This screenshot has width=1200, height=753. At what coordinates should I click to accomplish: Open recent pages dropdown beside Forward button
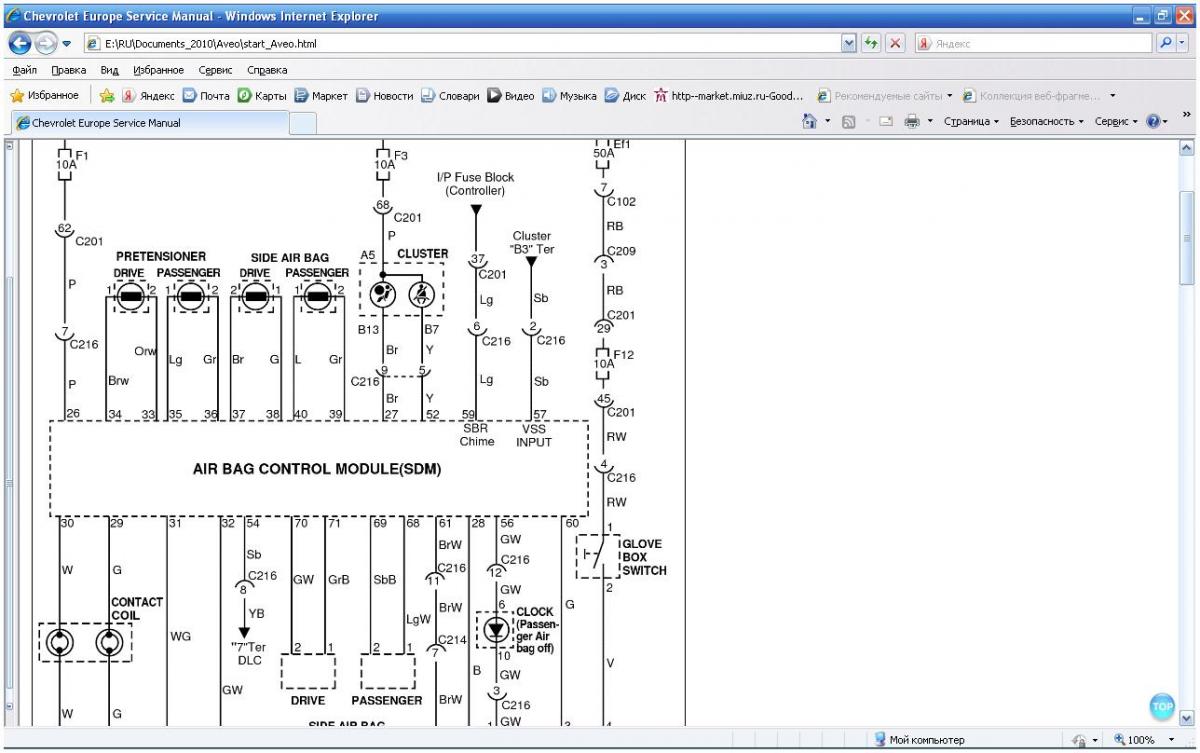[66, 44]
